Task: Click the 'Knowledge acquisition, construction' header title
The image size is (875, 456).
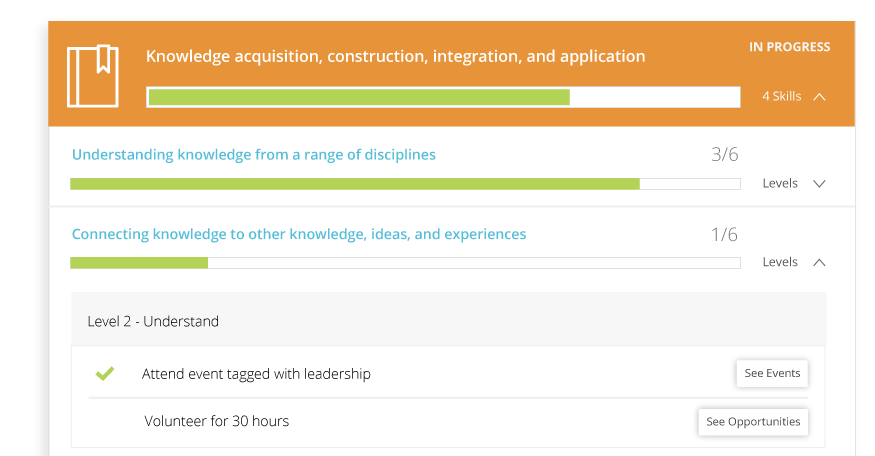Action: point(395,56)
